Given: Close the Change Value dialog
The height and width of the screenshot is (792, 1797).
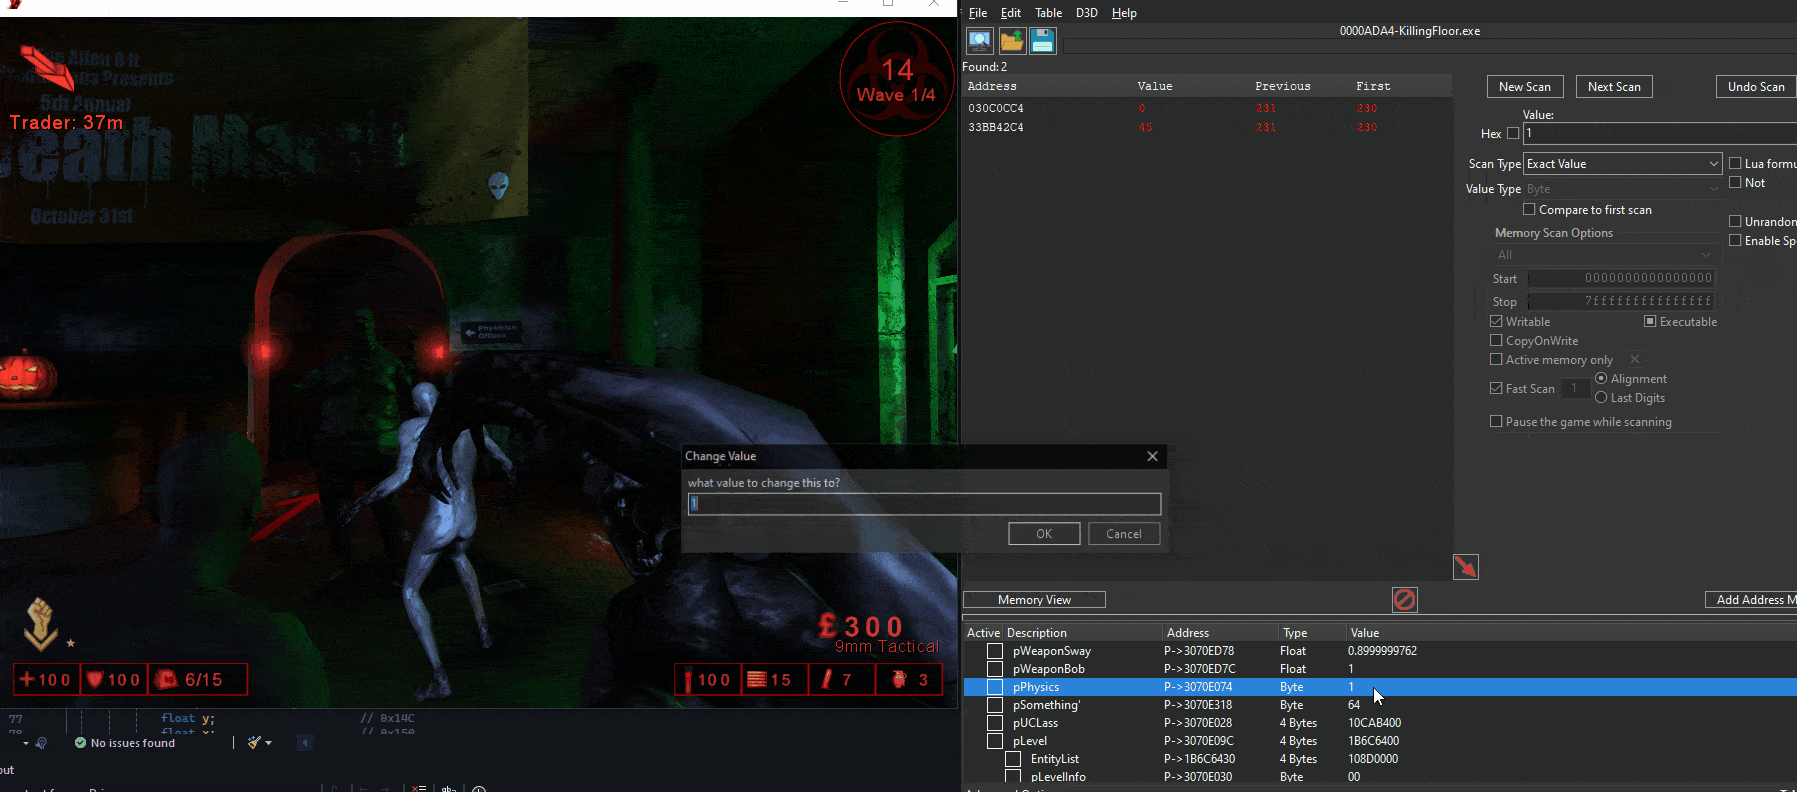Looking at the screenshot, I should click(1152, 456).
